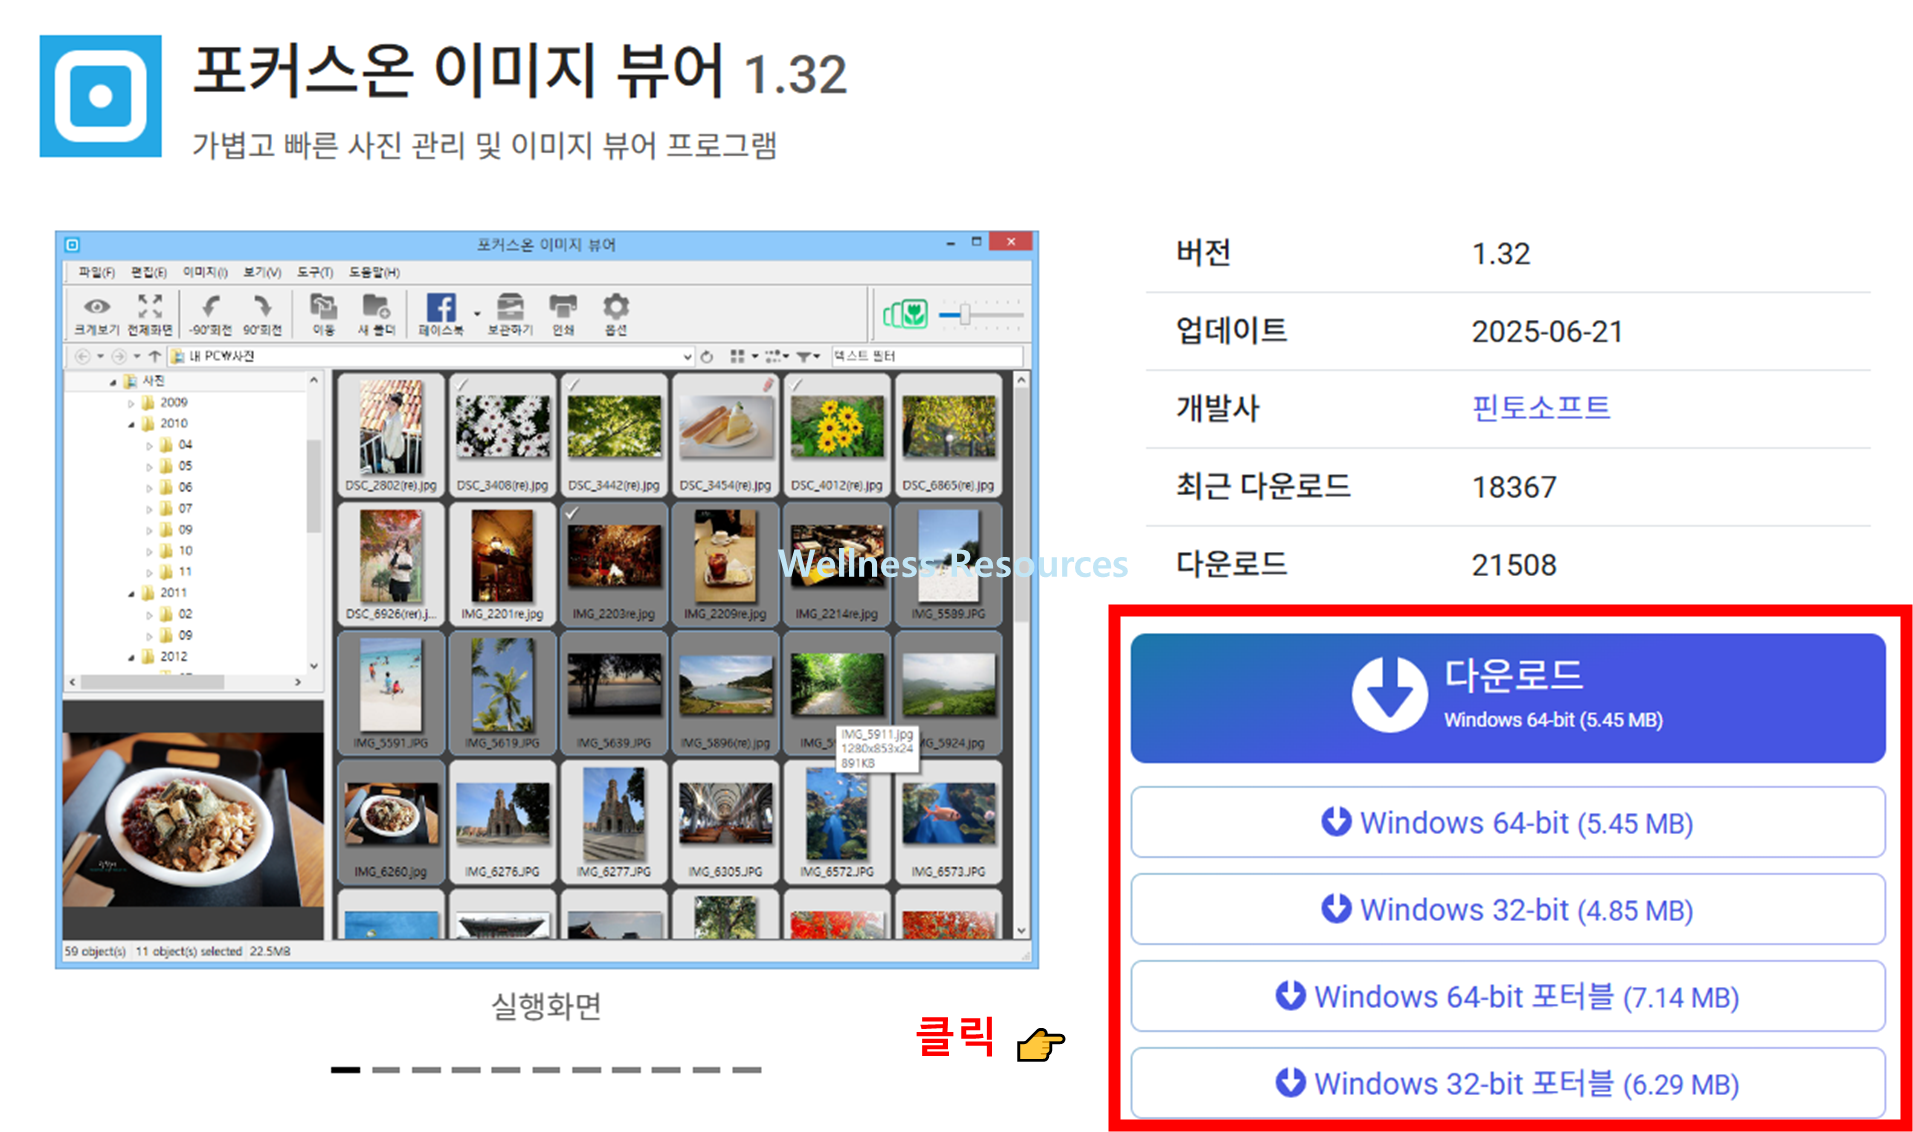The width and height of the screenshot is (1913, 1132).
Task: Select the 06 folder in tree
Action: 177,487
